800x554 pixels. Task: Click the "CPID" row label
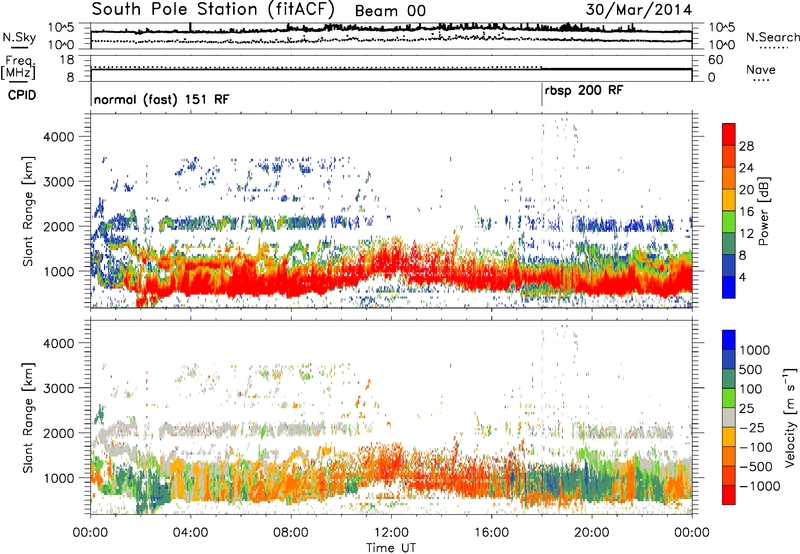tap(22, 95)
